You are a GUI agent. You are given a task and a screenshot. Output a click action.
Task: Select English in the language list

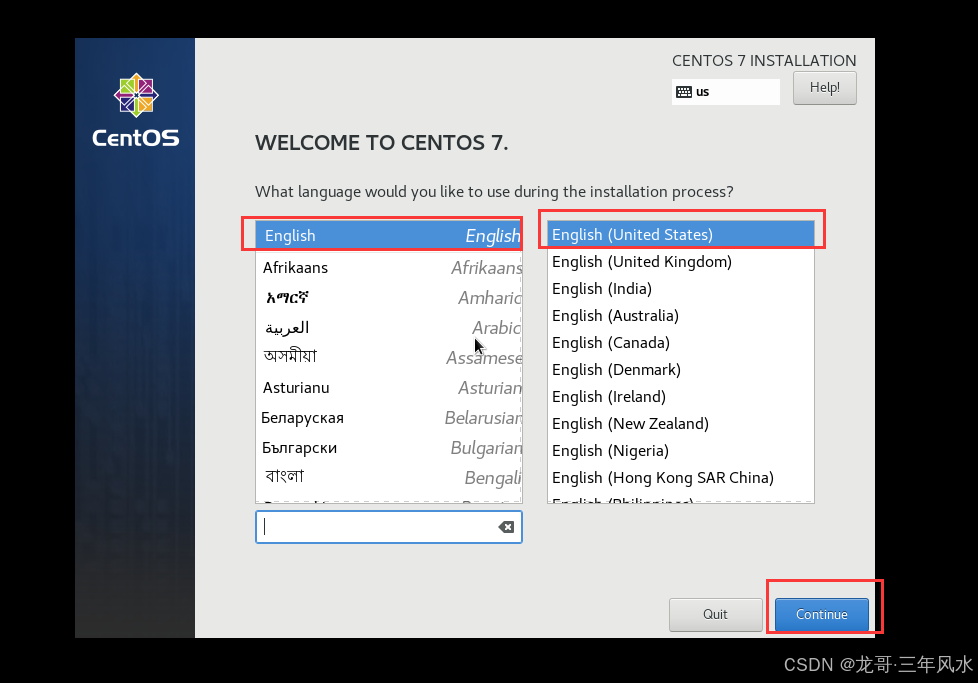[389, 236]
